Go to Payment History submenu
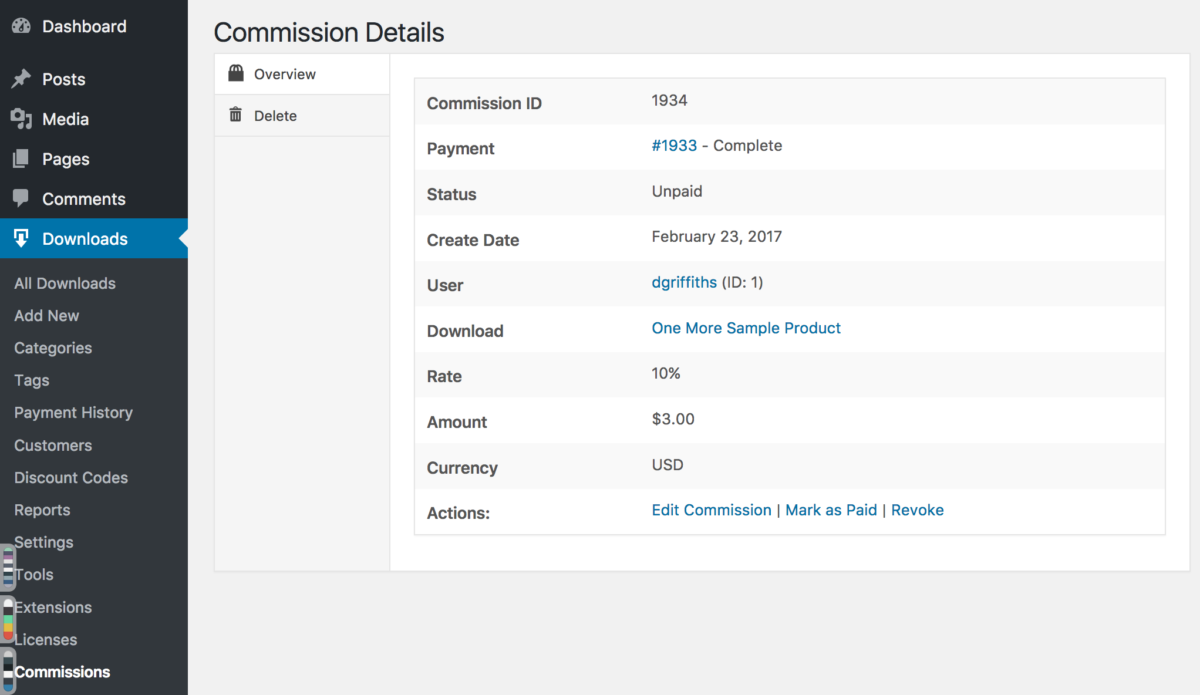The image size is (1200, 695). coord(73,413)
